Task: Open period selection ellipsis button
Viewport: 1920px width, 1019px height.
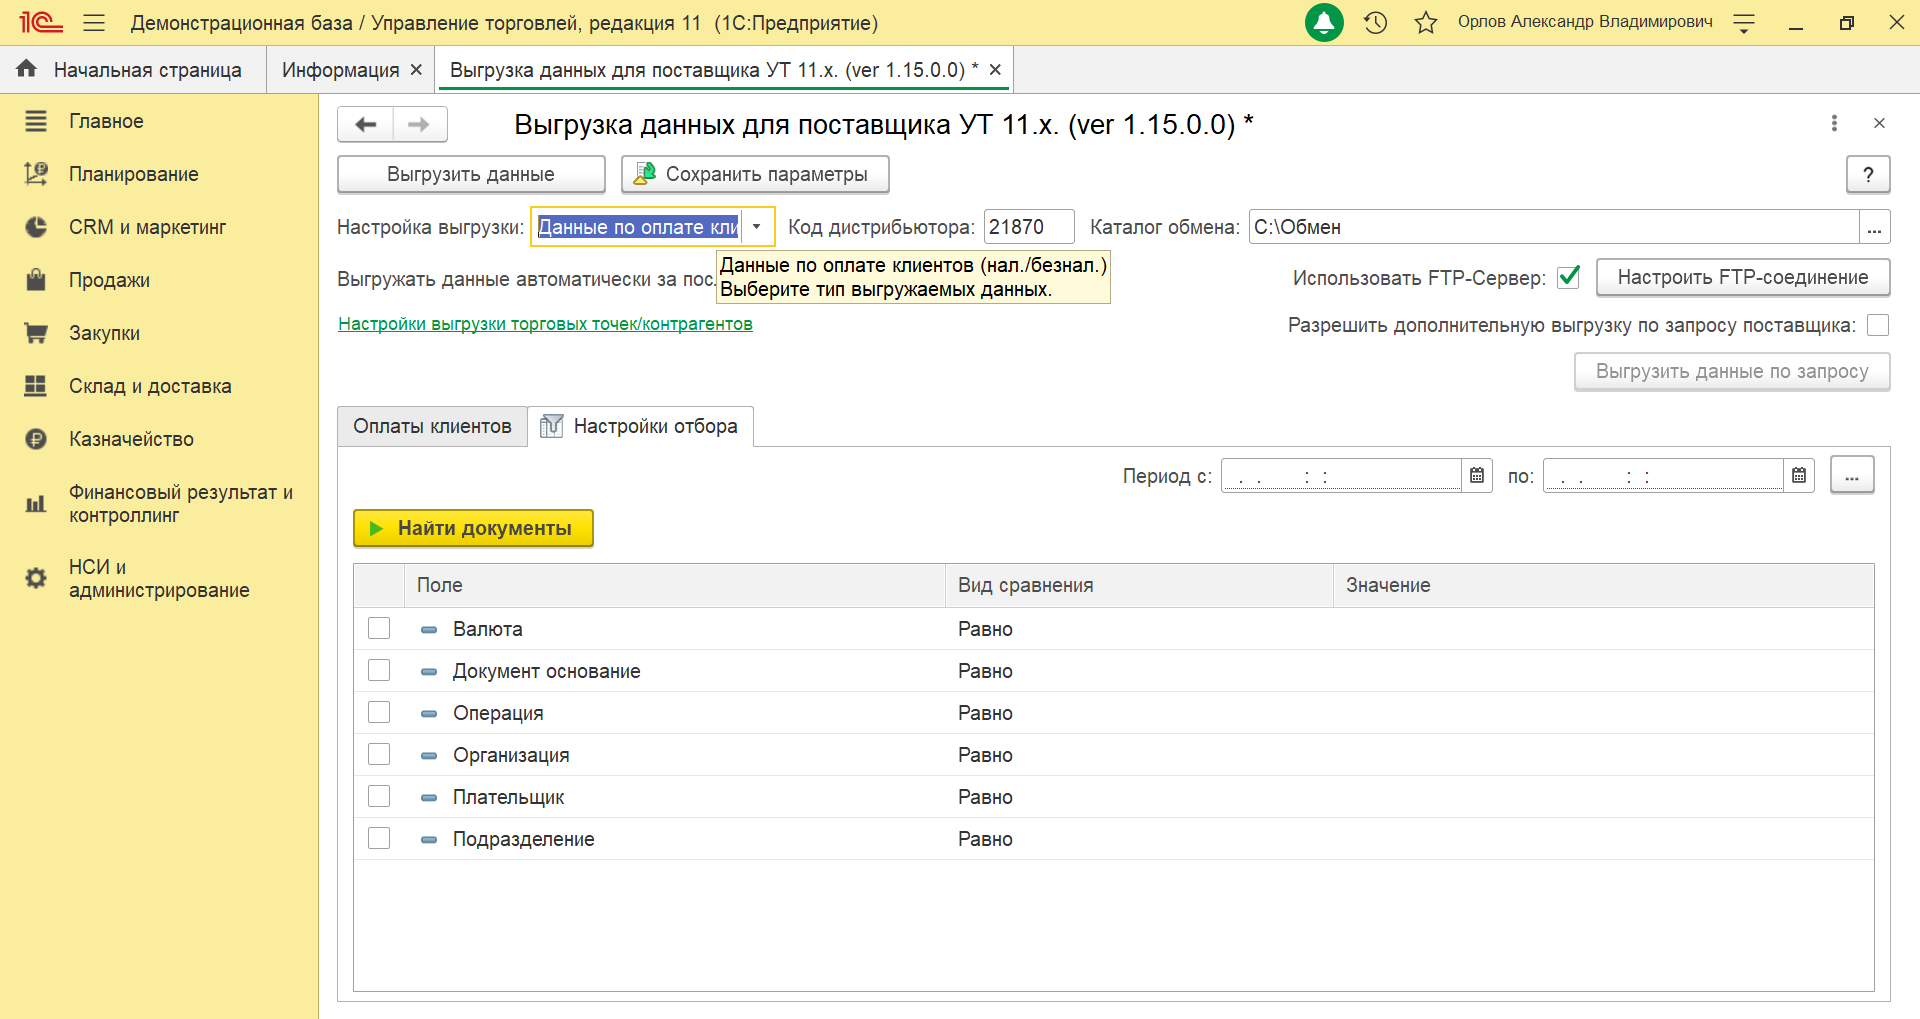Action: coord(1852,476)
